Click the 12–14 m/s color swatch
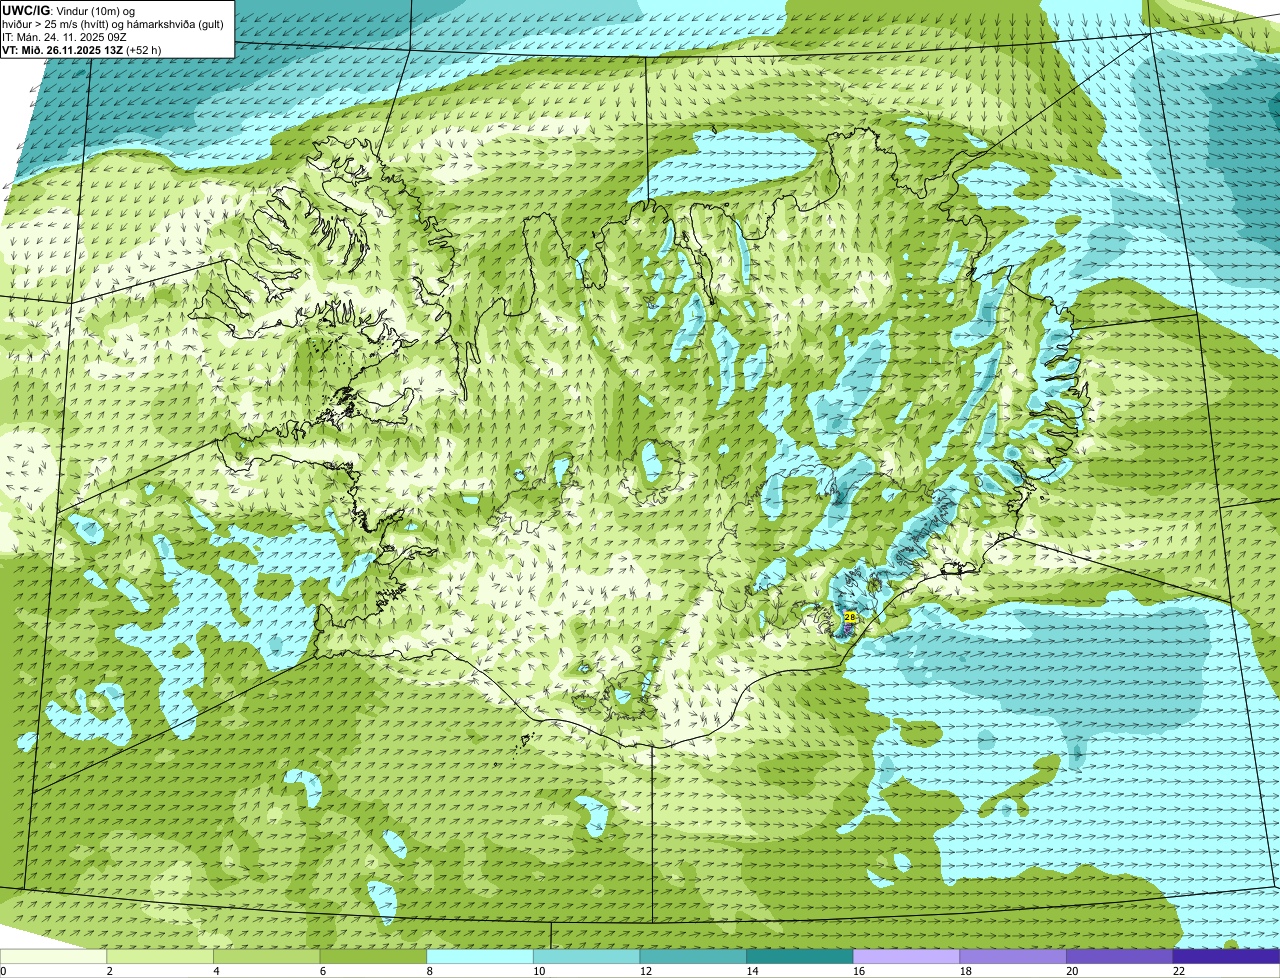The width and height of the screenshot is (1280, 978). point(693,956)
